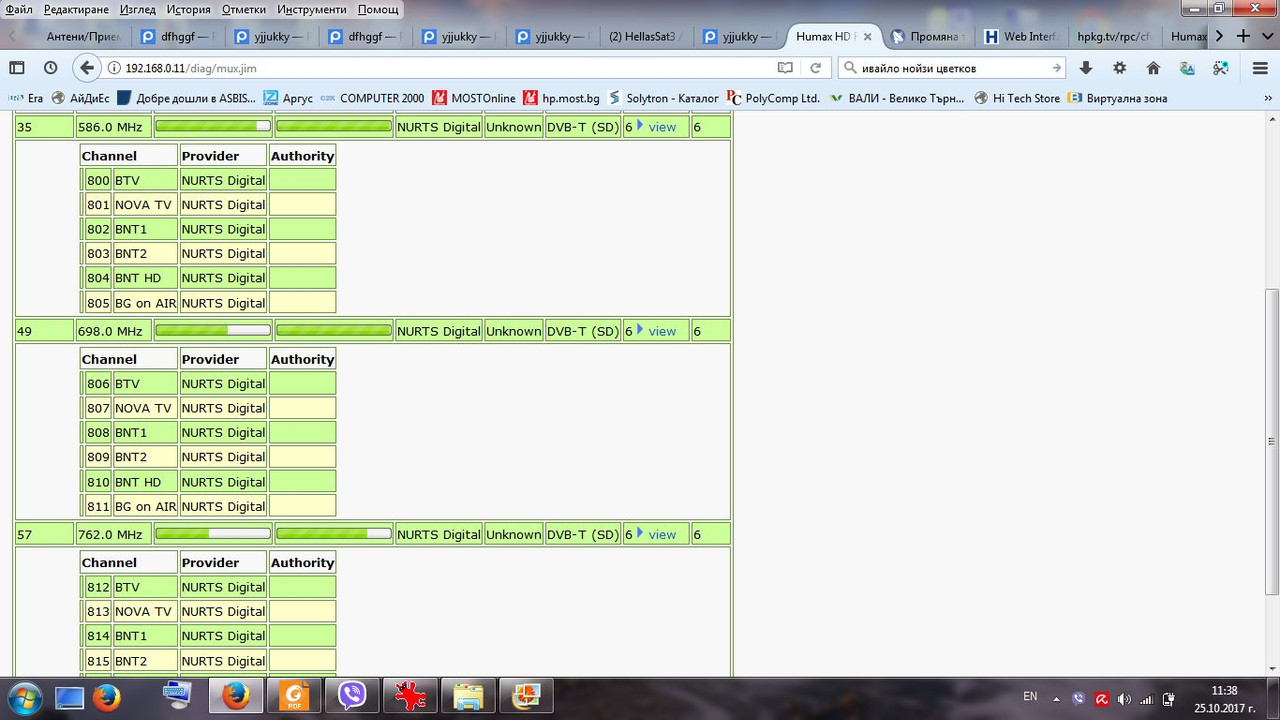Click the 762.0 MHz signal quality bar

pos(334,533)
